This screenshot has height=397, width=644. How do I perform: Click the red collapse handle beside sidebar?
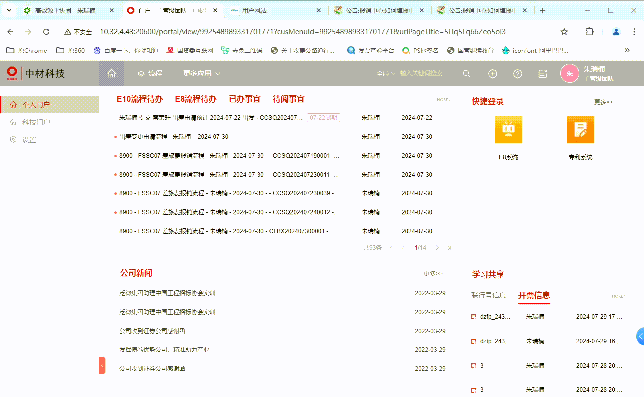[x=102, y=365]
